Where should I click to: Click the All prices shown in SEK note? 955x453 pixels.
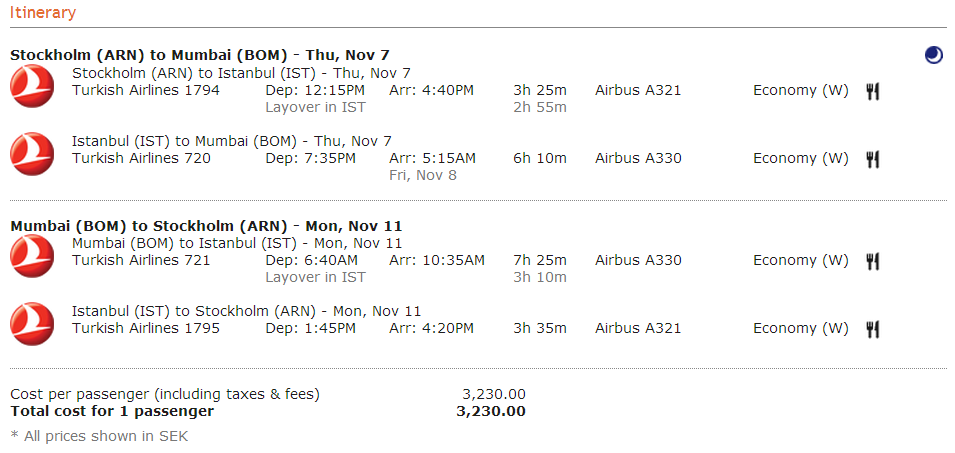coord(99,436)
